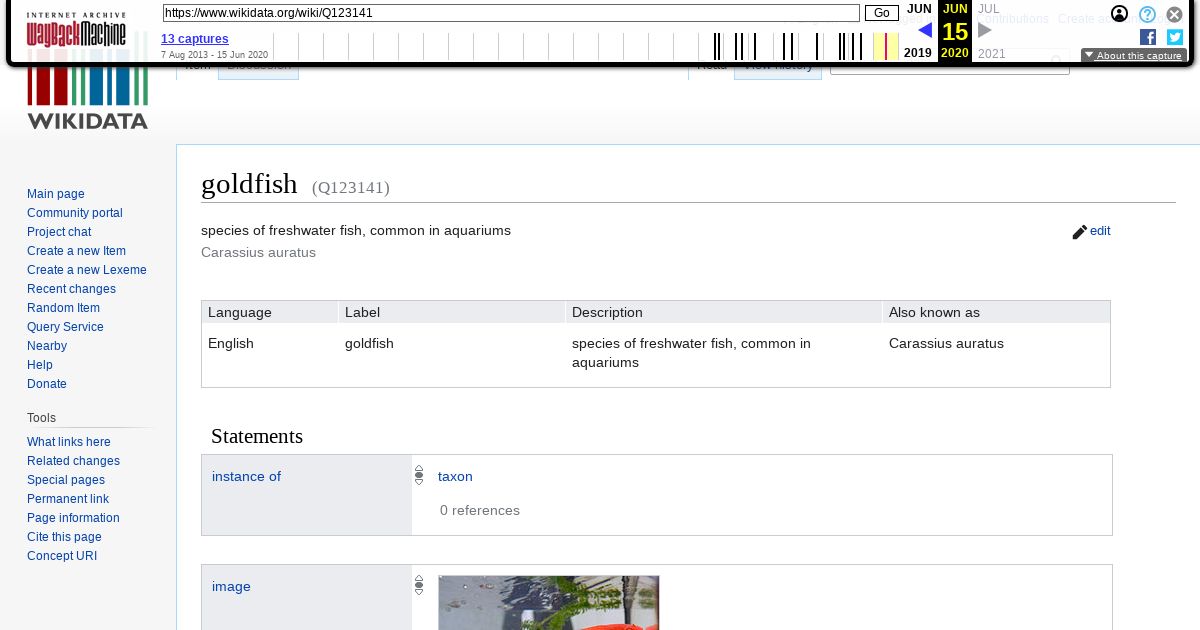
Task: Open Special pages
Action: [66, 480]
